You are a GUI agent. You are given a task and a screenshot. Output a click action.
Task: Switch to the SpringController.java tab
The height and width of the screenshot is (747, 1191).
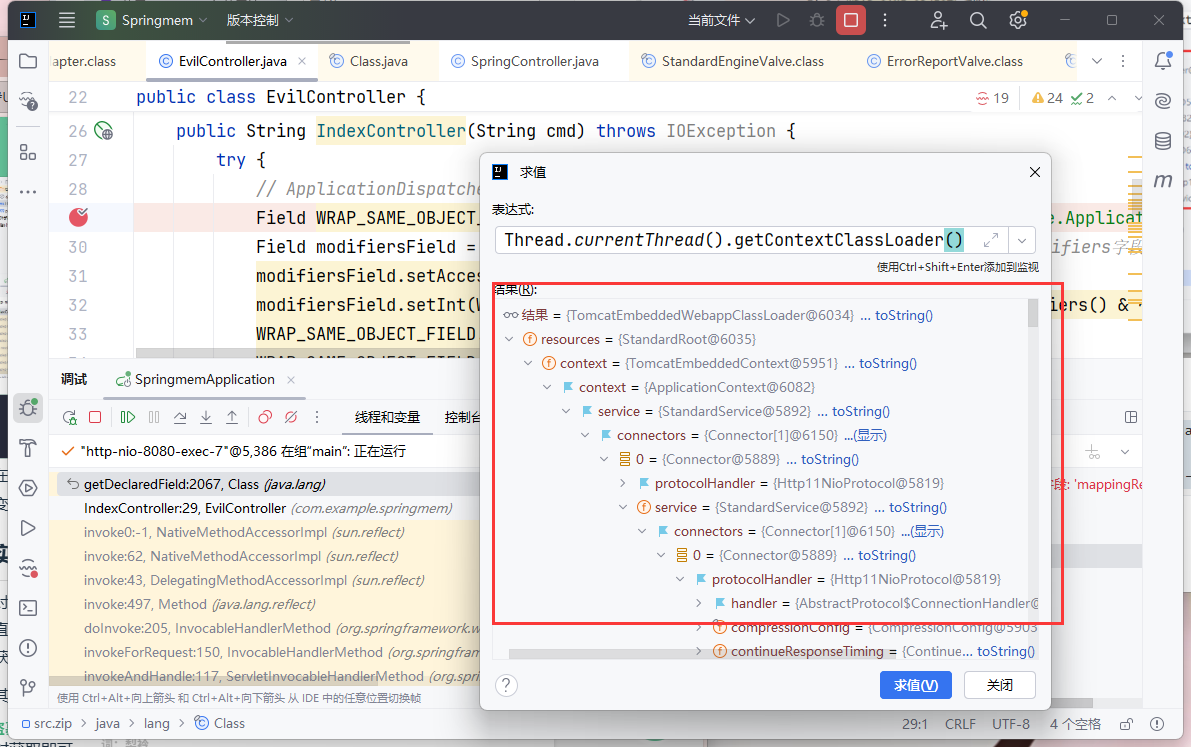click(x=534, y=61)
